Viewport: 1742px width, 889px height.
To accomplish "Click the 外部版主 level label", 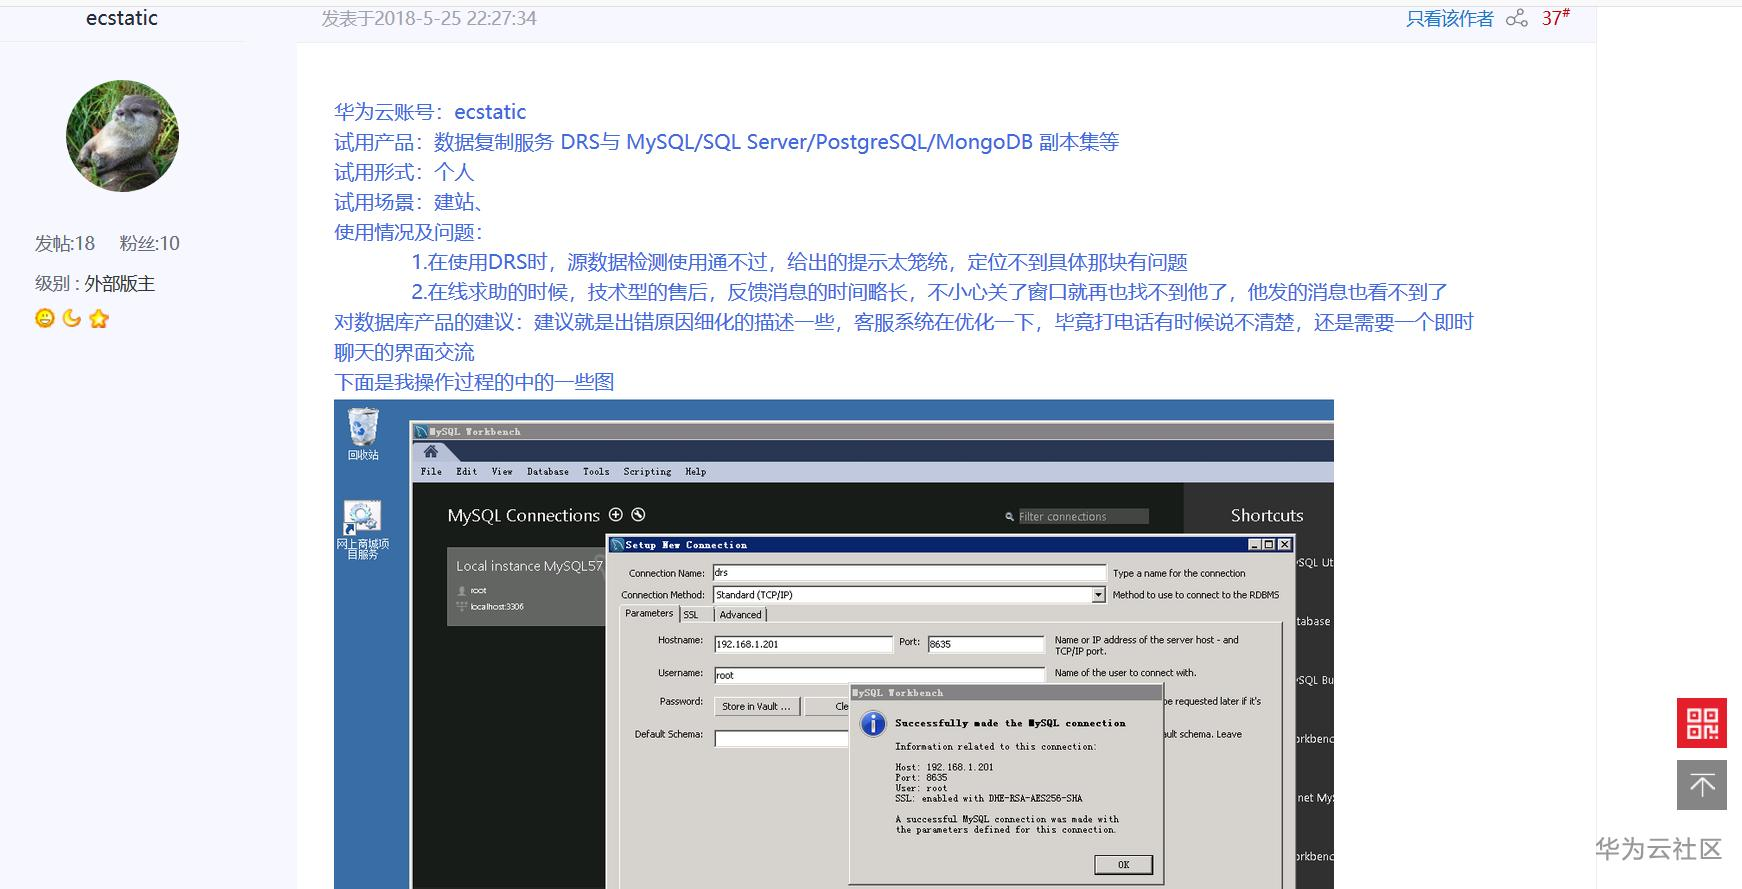I will point(119,284).
